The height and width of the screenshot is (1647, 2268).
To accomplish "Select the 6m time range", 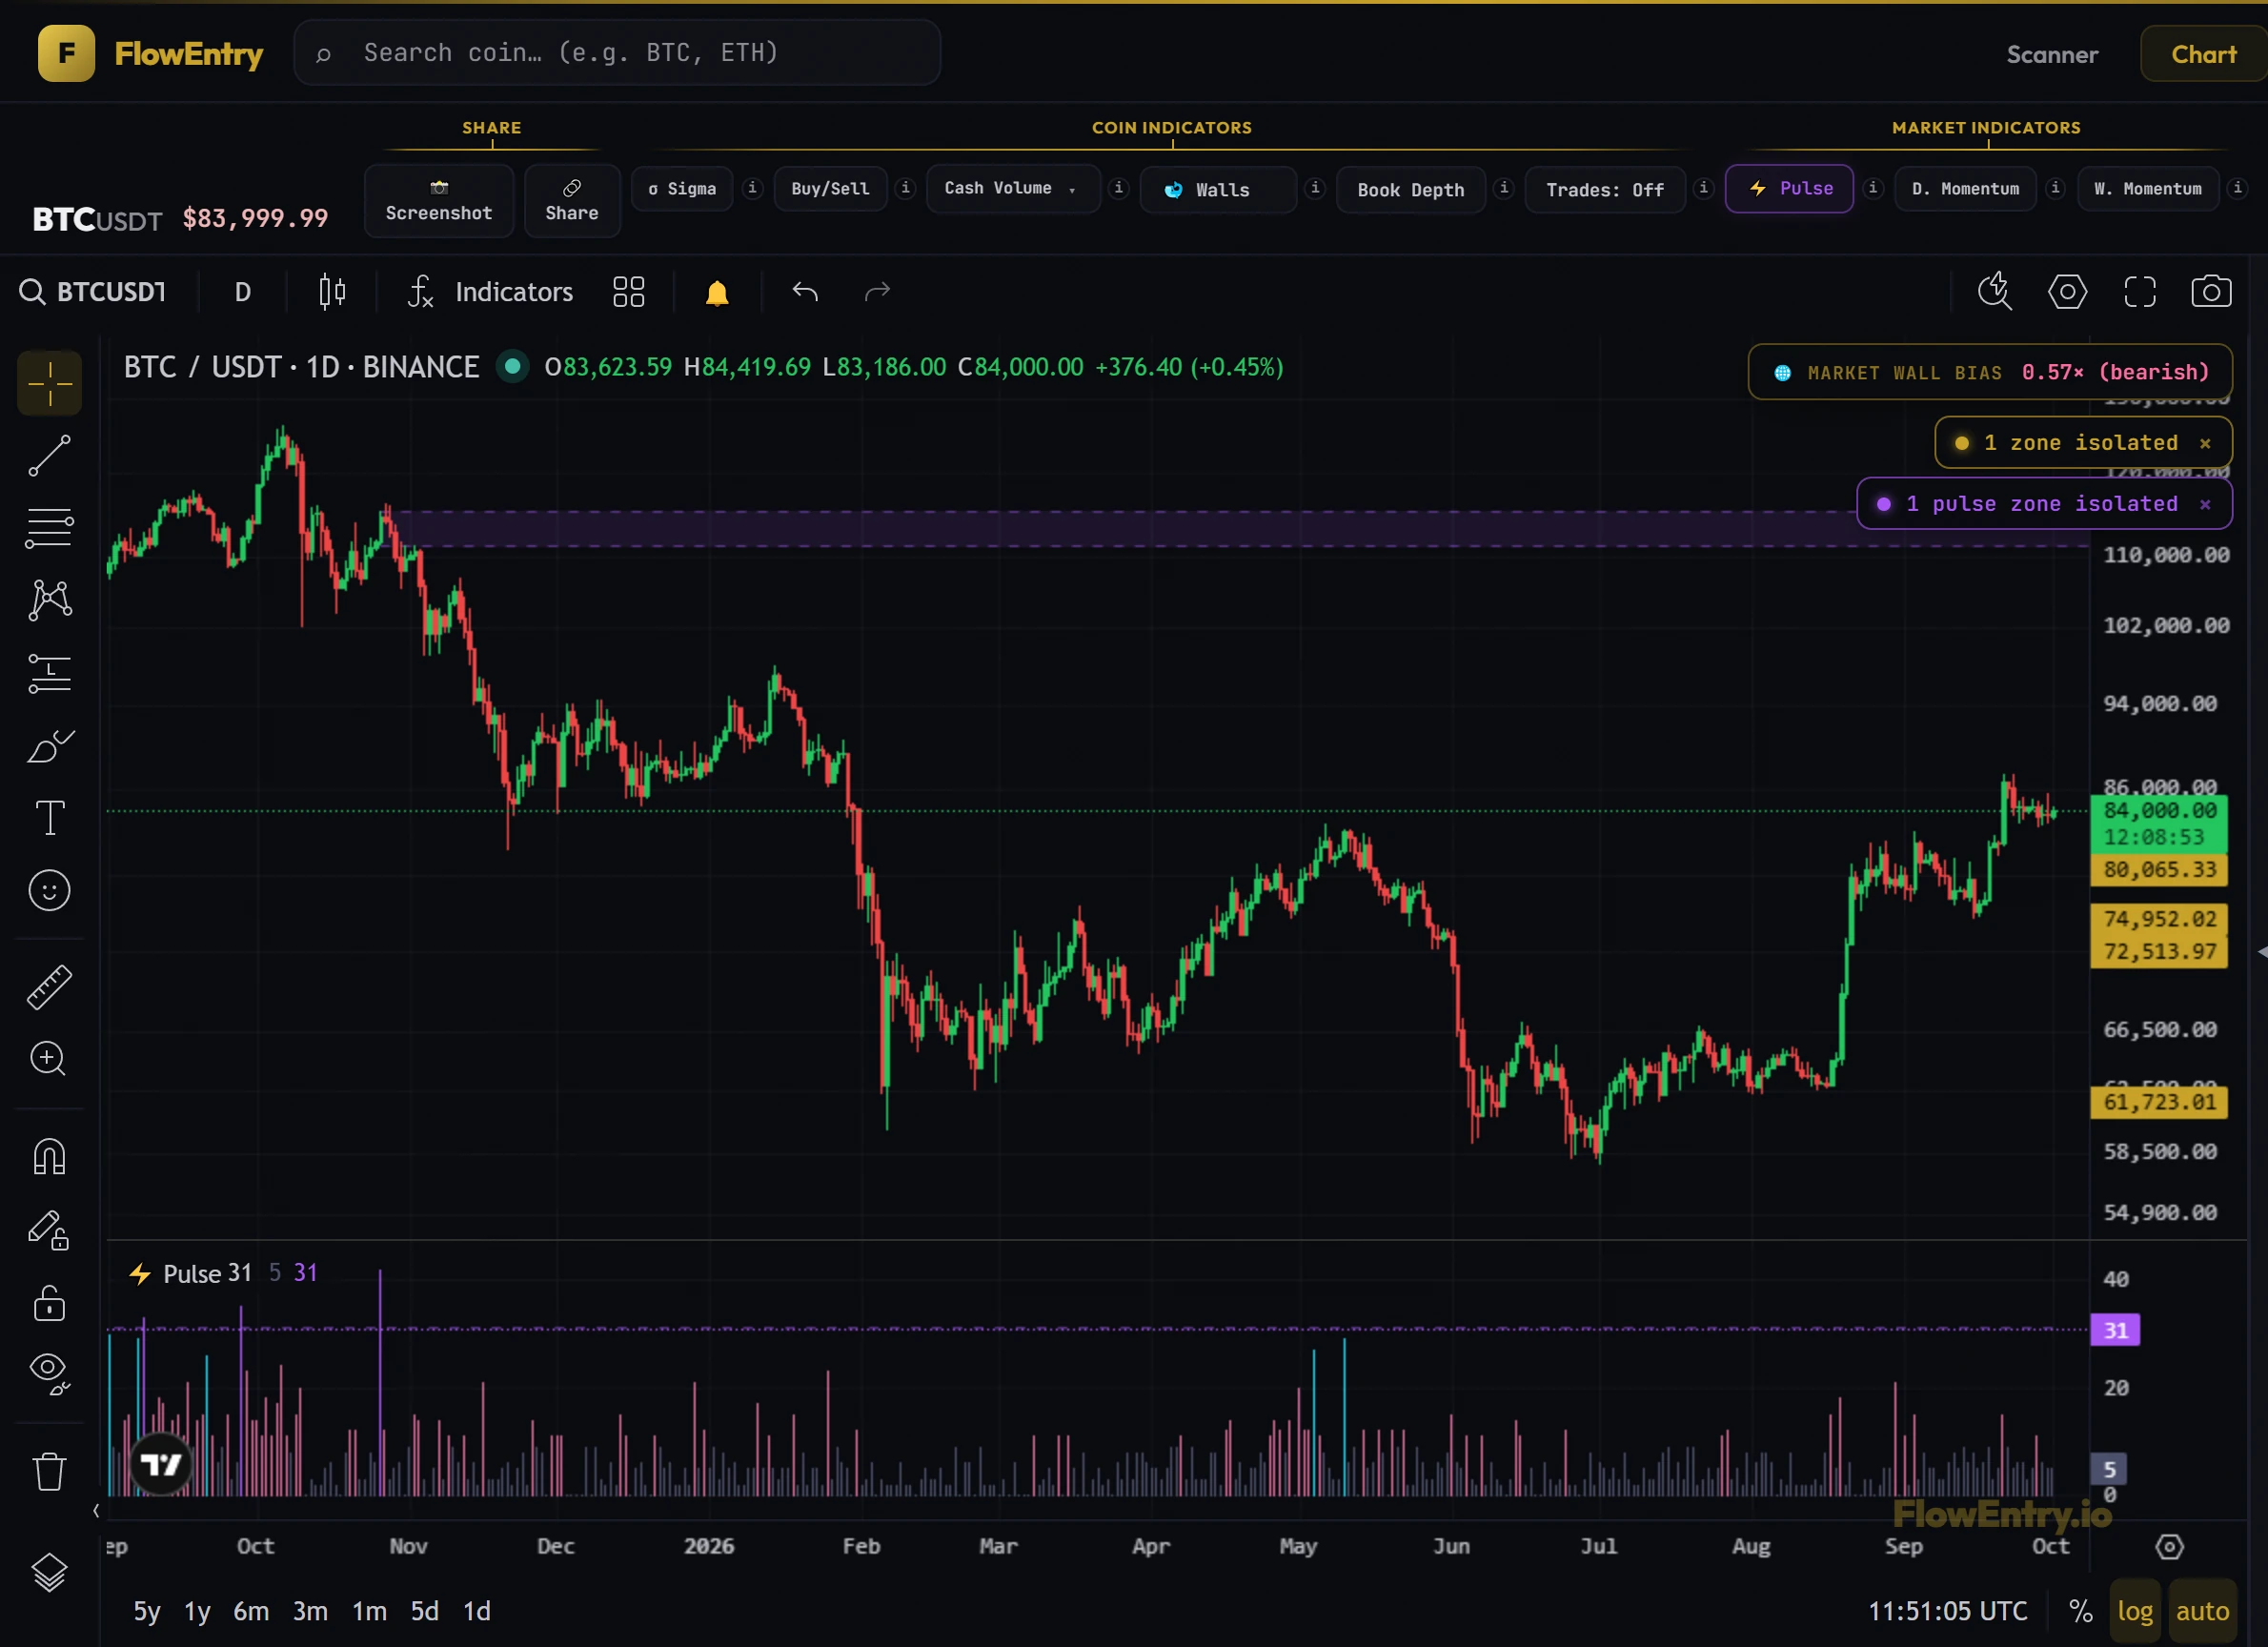I will pyautogui.click(x=251, y=1611).
